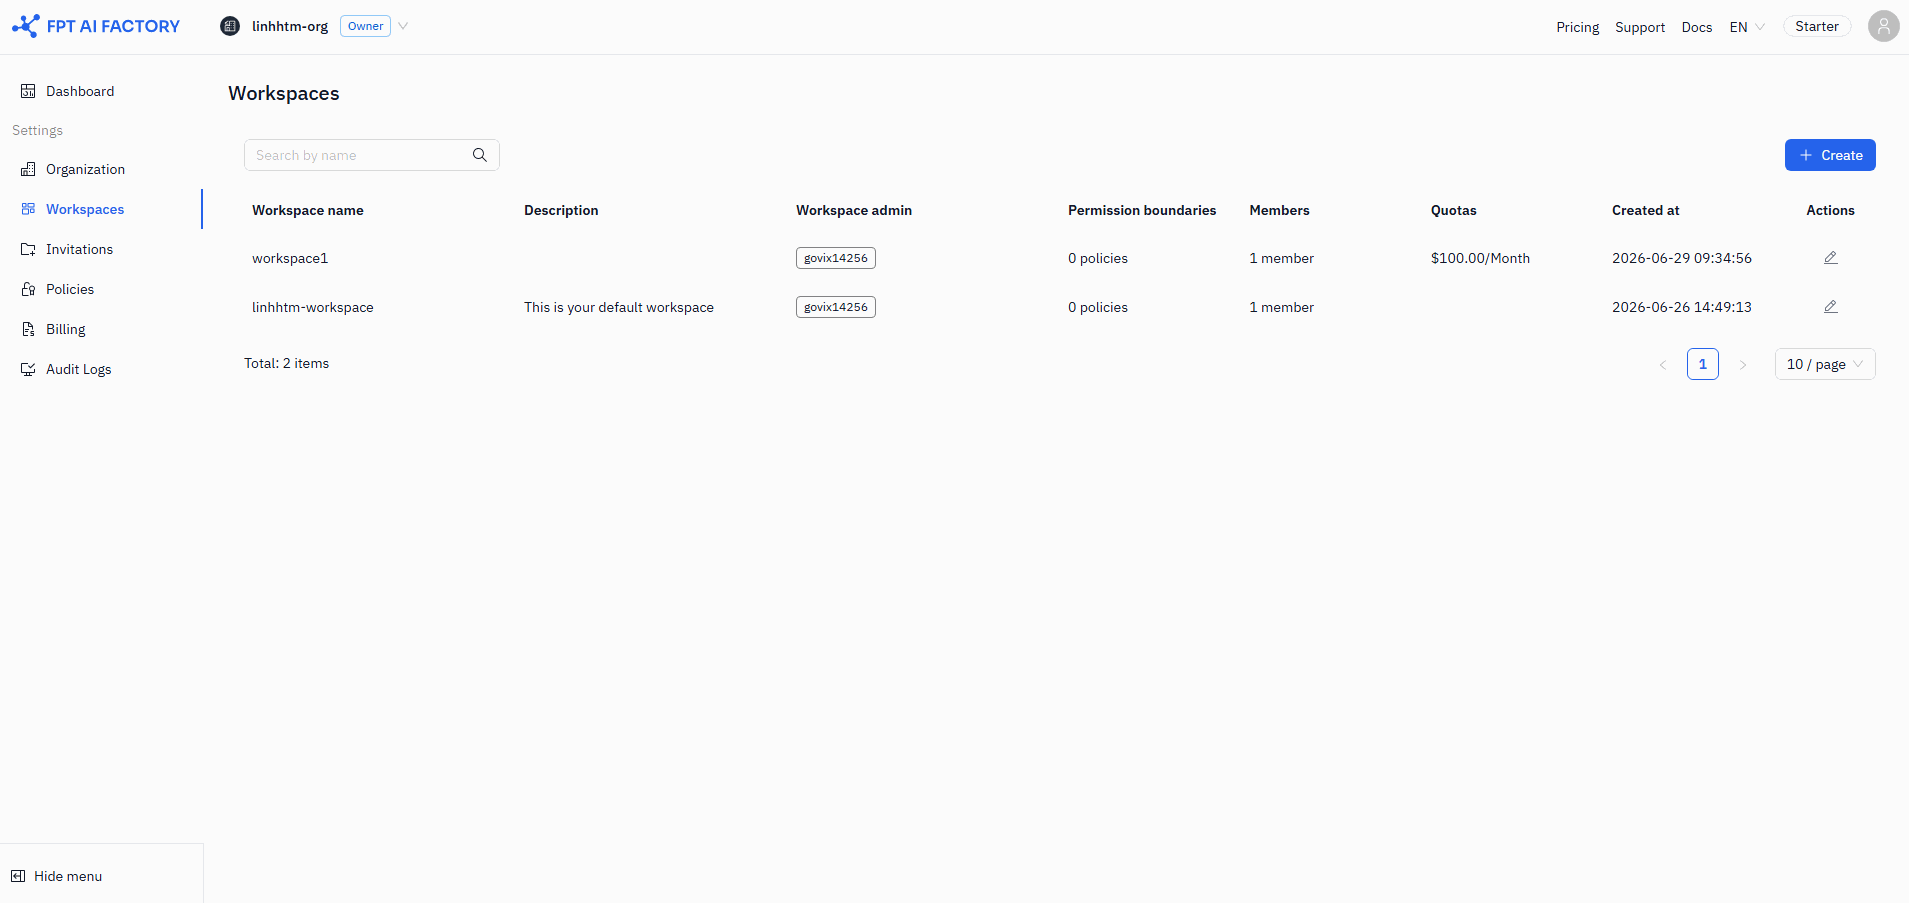Click linhhtm-org organization name
The width and height of the screenshot is (1909, 903).
click(290, 26)
